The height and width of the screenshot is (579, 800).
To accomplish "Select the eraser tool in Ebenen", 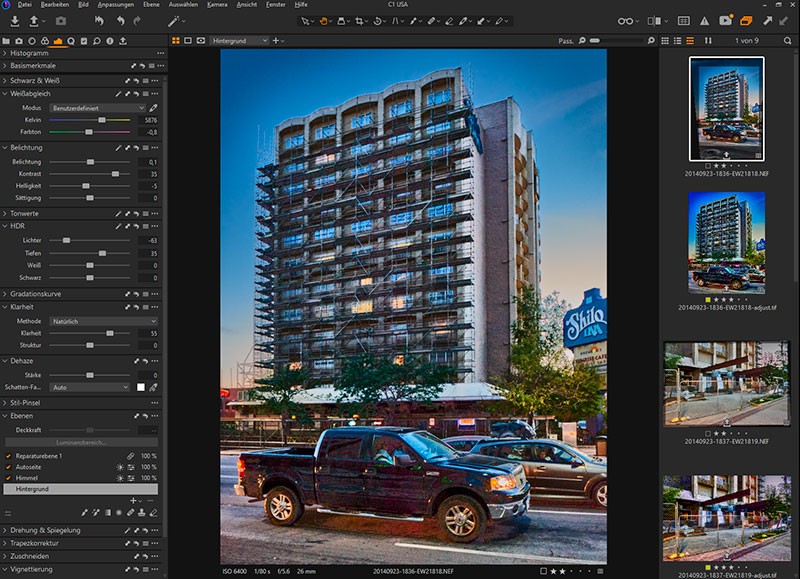I will click(x=154, y=512).
